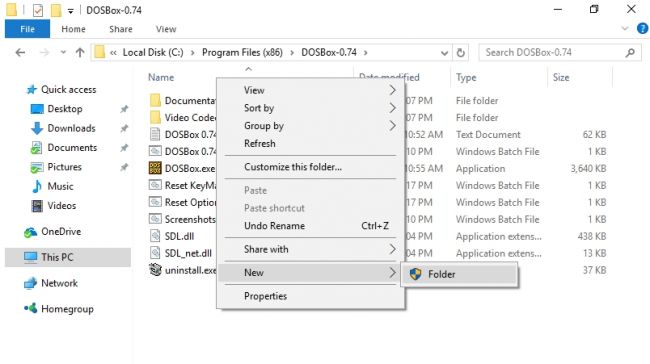Screen dimensions: 650x364
Task: Select the SDL_net.dll file icon
Action: pos(155,253)
